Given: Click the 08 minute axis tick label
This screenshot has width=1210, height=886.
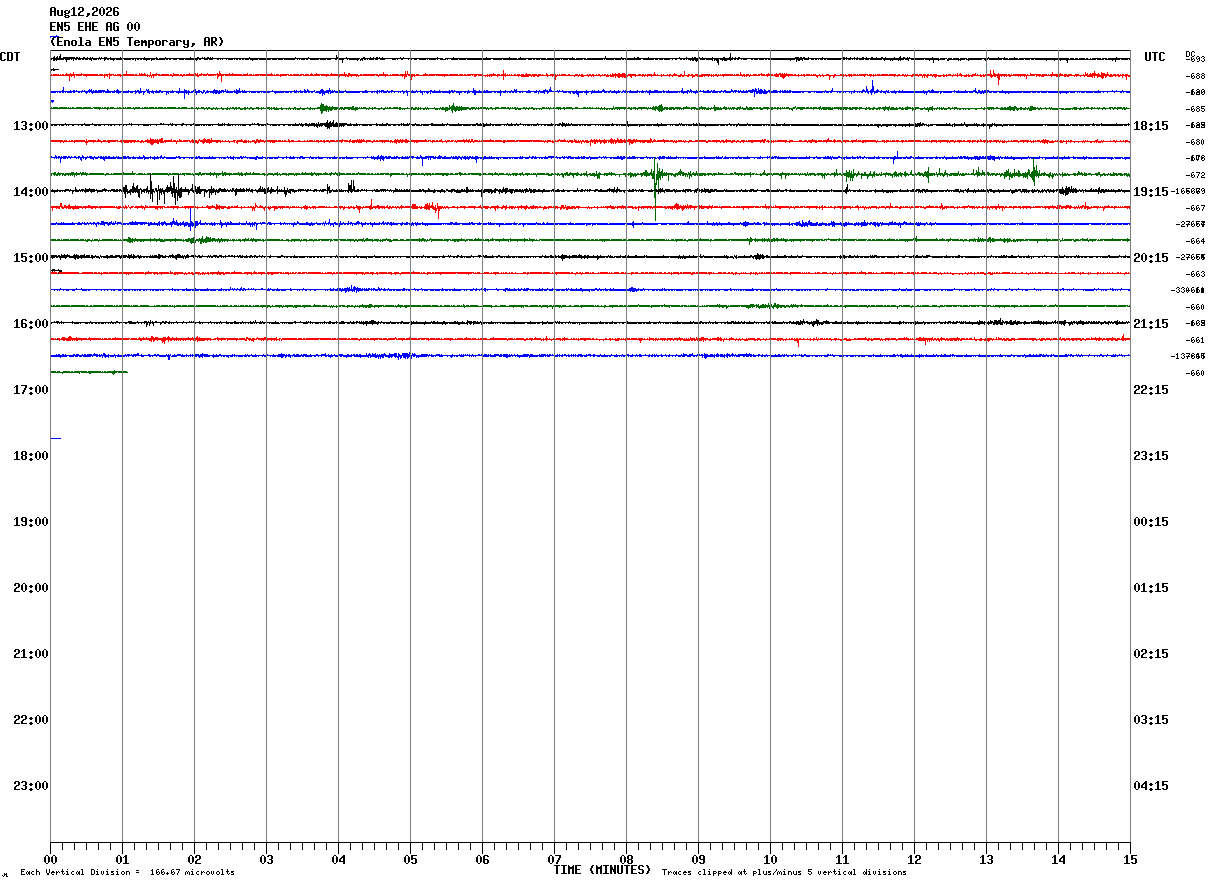Looking at the screenshot, I should coord(626,860).
